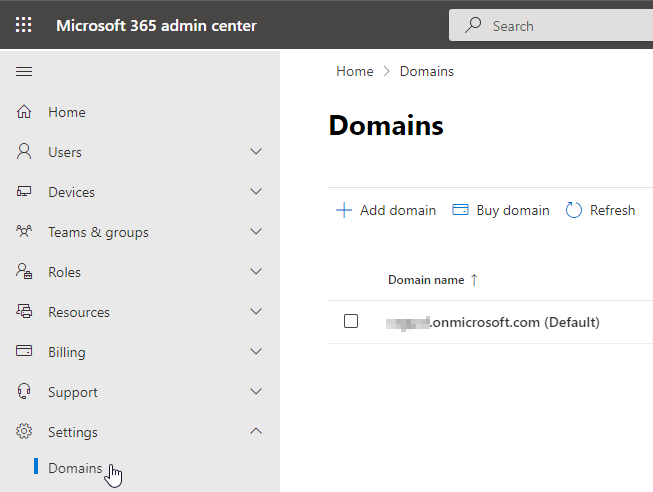The height and width of the screenshot is (492, 653).
Task: Open the app launcher waffle icon
Action: [23, 25]
